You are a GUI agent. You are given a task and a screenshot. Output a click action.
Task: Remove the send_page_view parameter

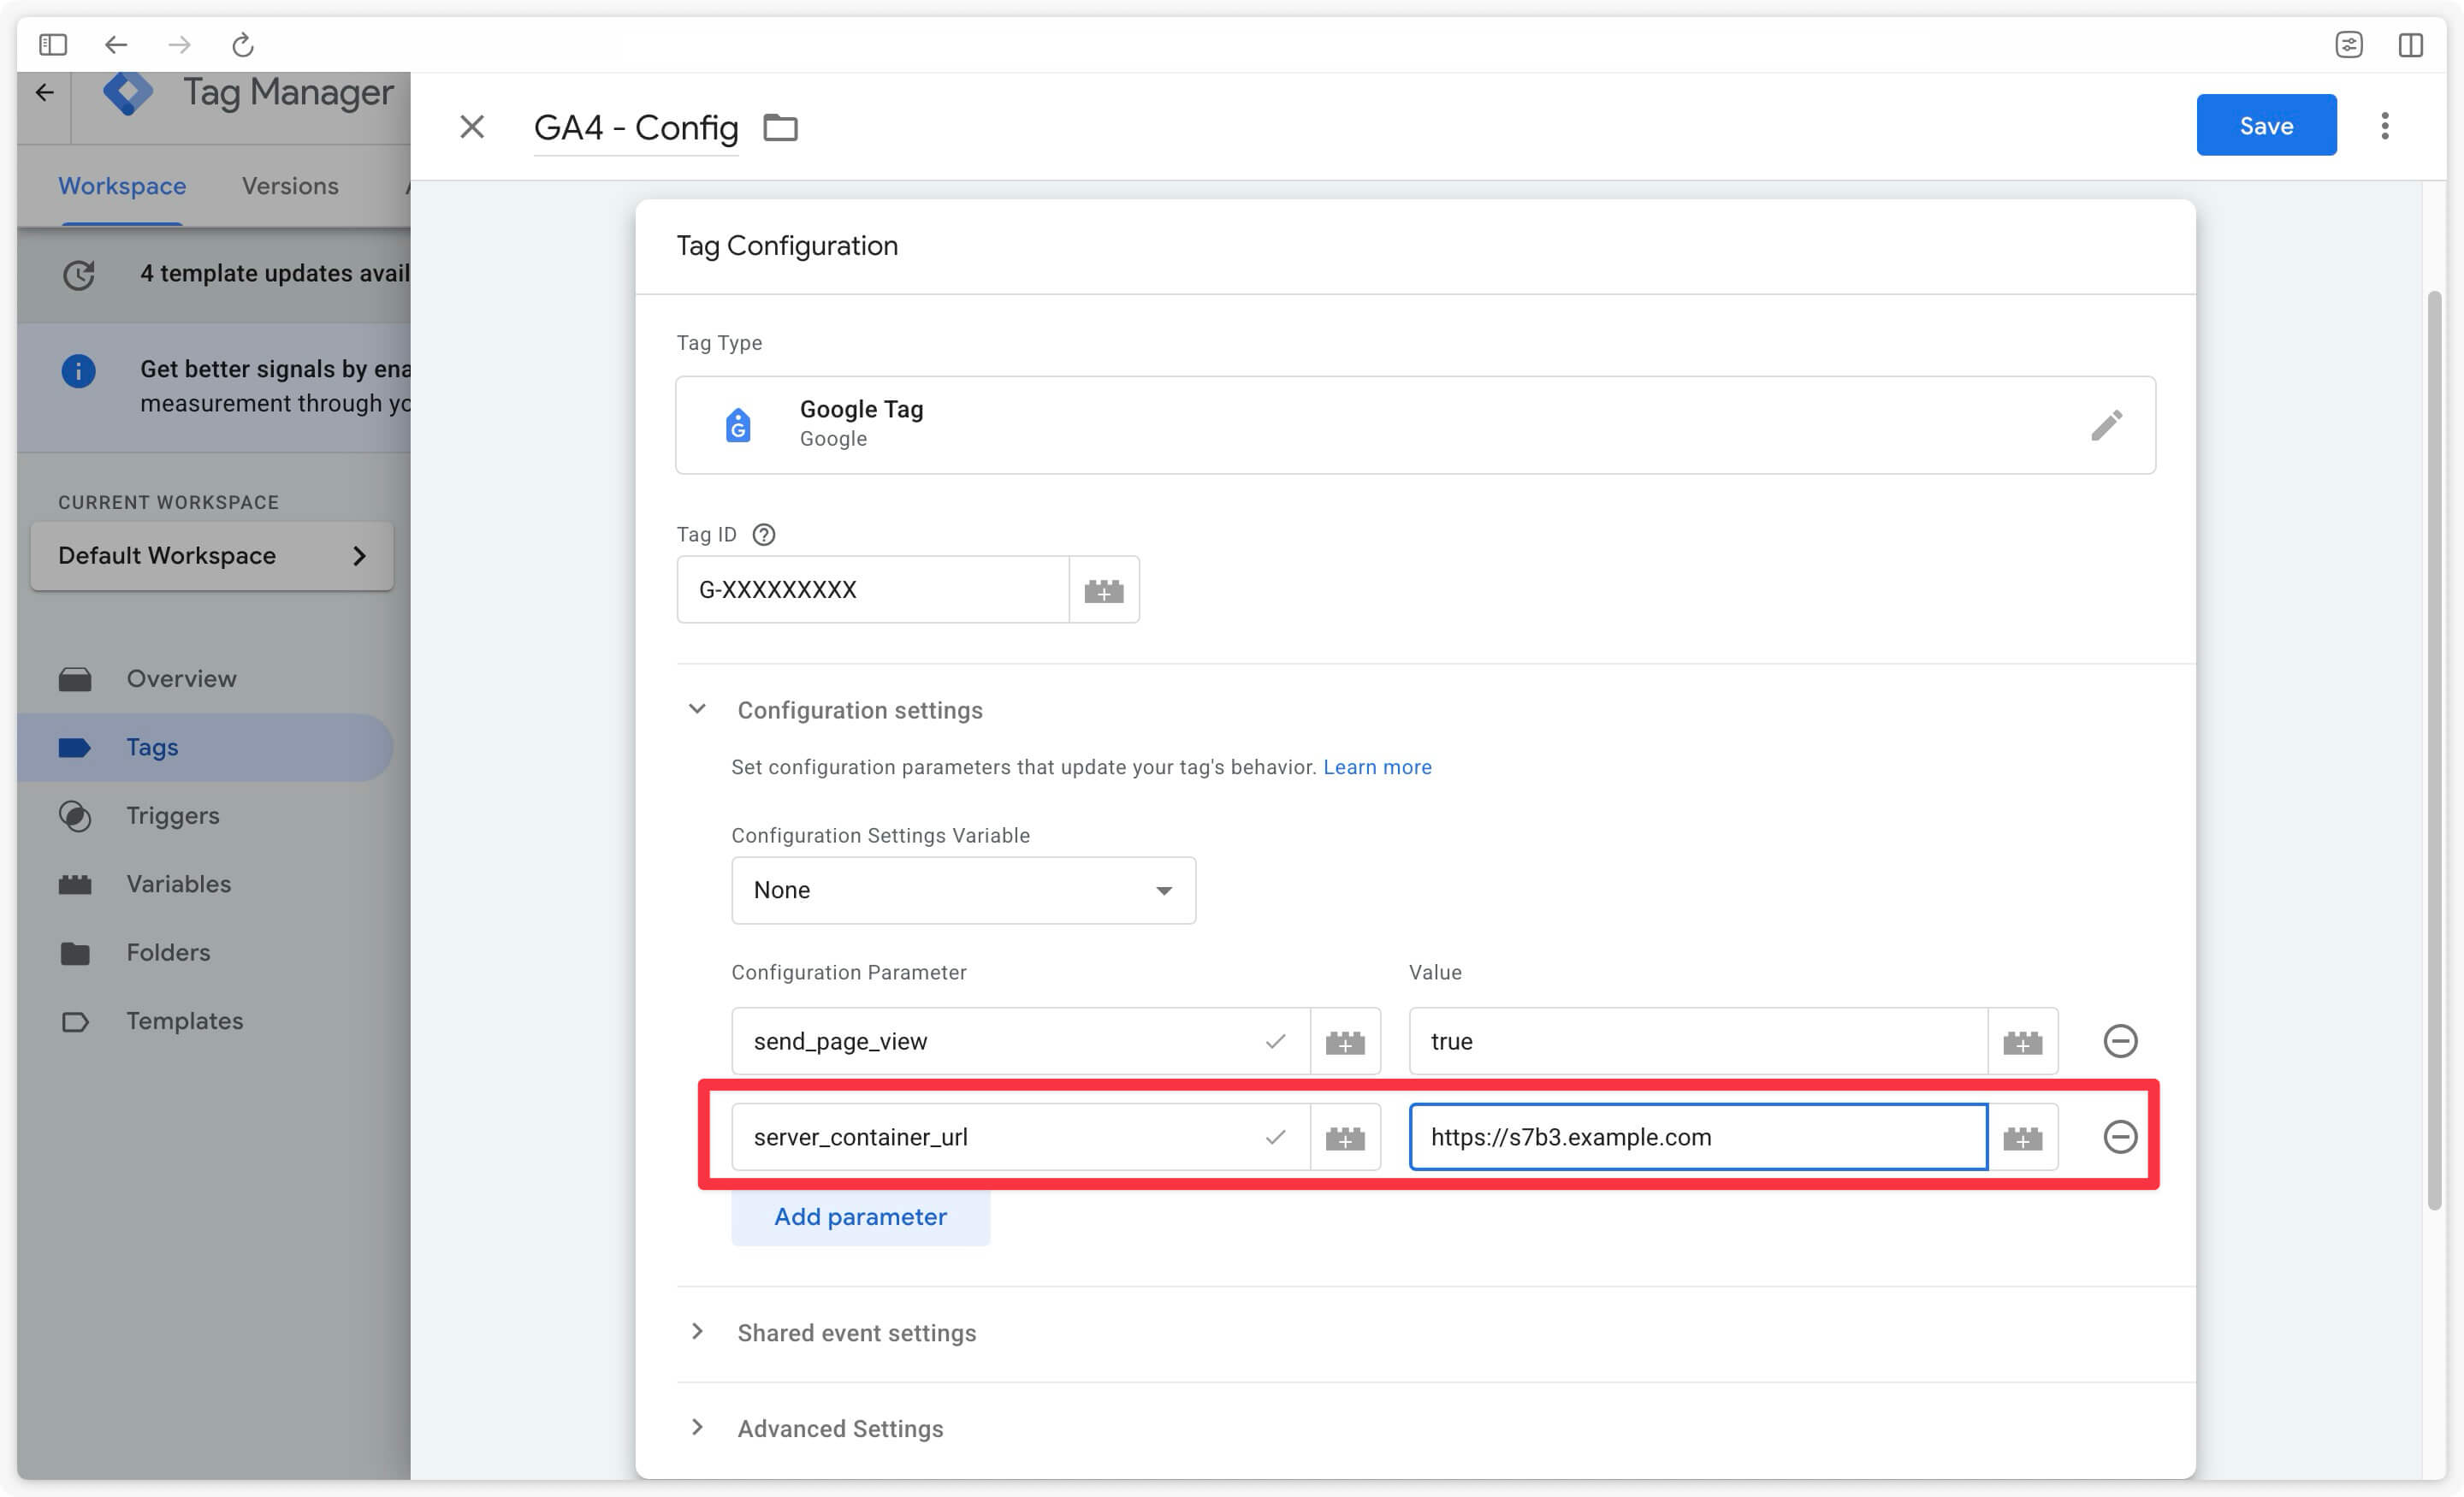tap(2121, 1041)
